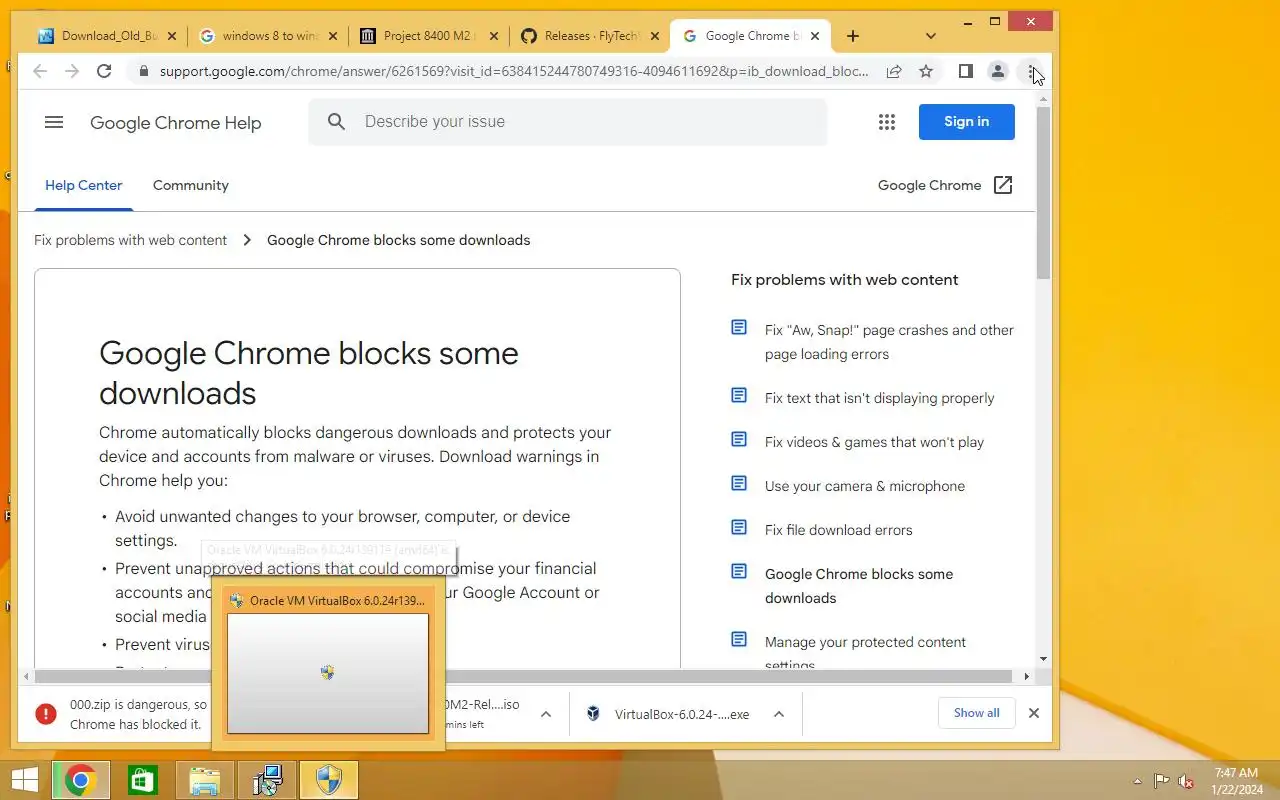This screenshot has width=1280, height=800.
Task: Click the Google Chrome Help title
Action: click(x=175, y=123)
